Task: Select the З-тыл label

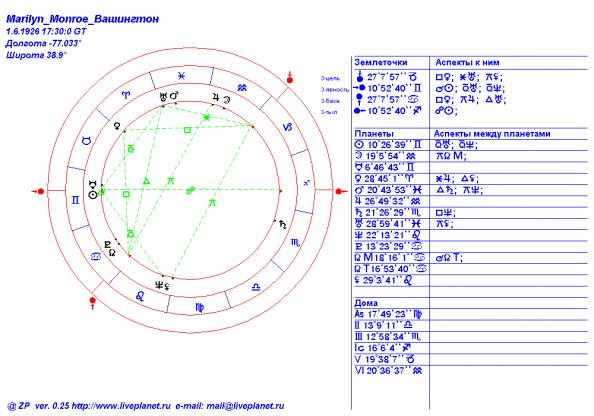Action: [328, 112]
